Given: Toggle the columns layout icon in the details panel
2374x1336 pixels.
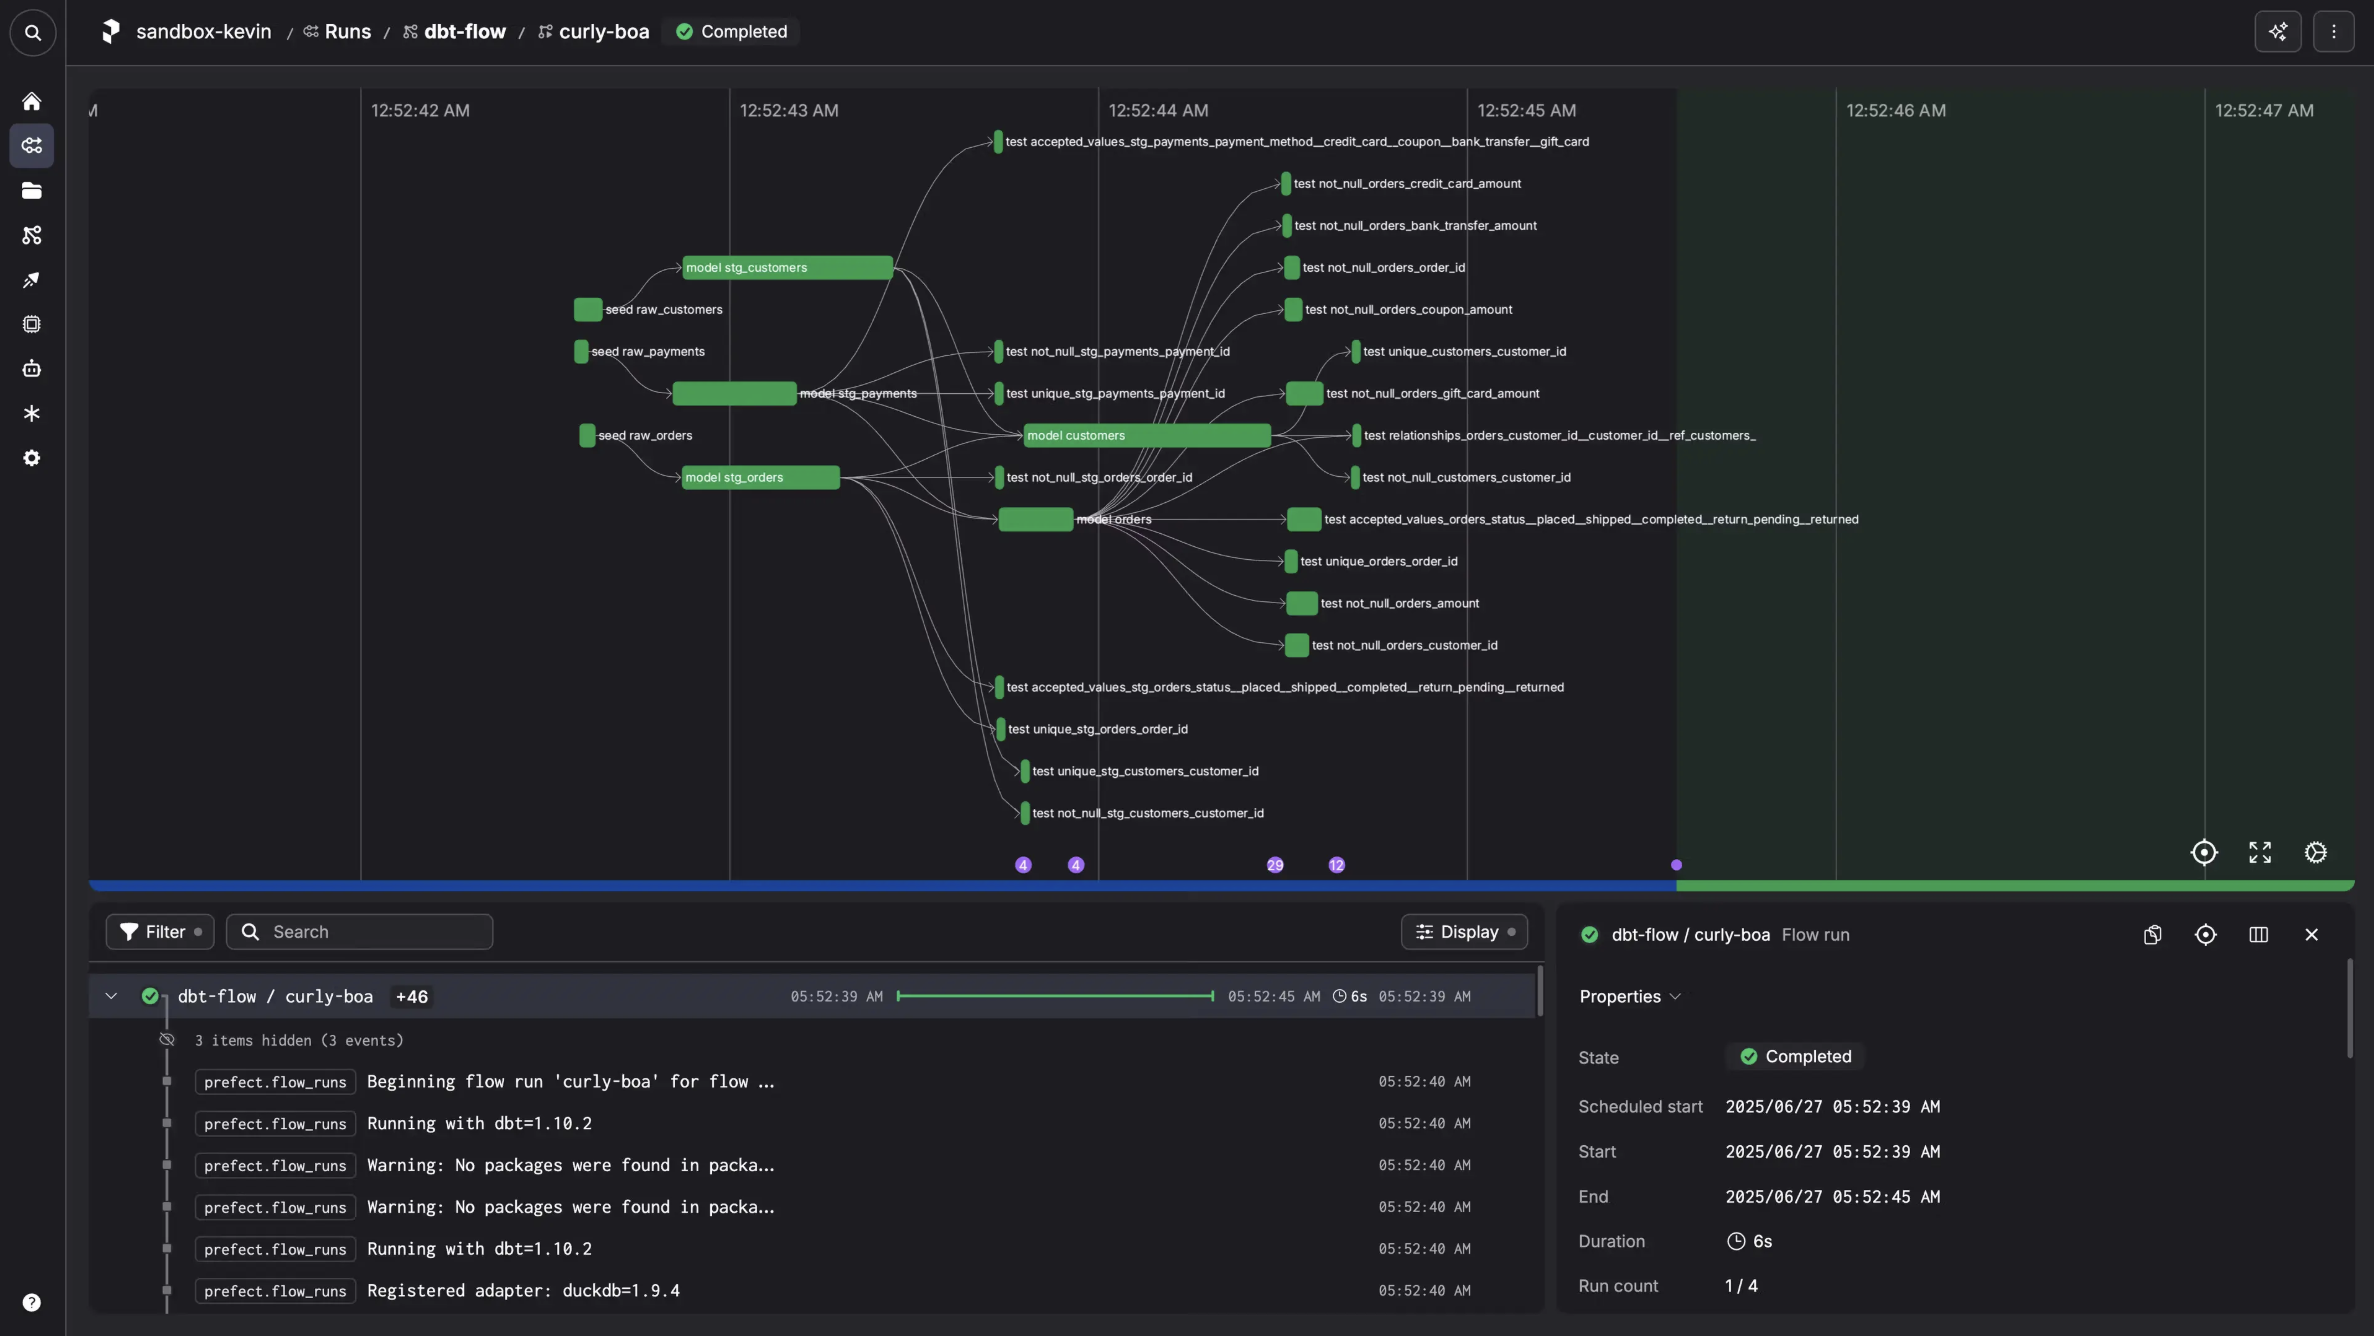Looking at the screenshot, I should click(2259, 934).
